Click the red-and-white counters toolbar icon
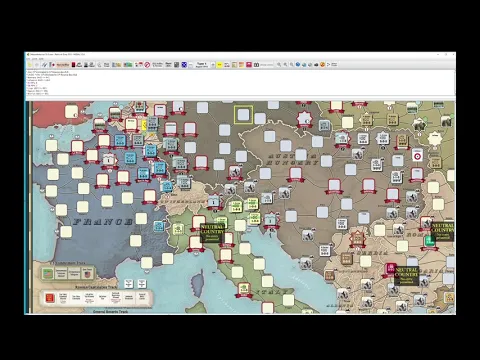The width and height of the screenshot is (480, 360). [x=139, y=65]
